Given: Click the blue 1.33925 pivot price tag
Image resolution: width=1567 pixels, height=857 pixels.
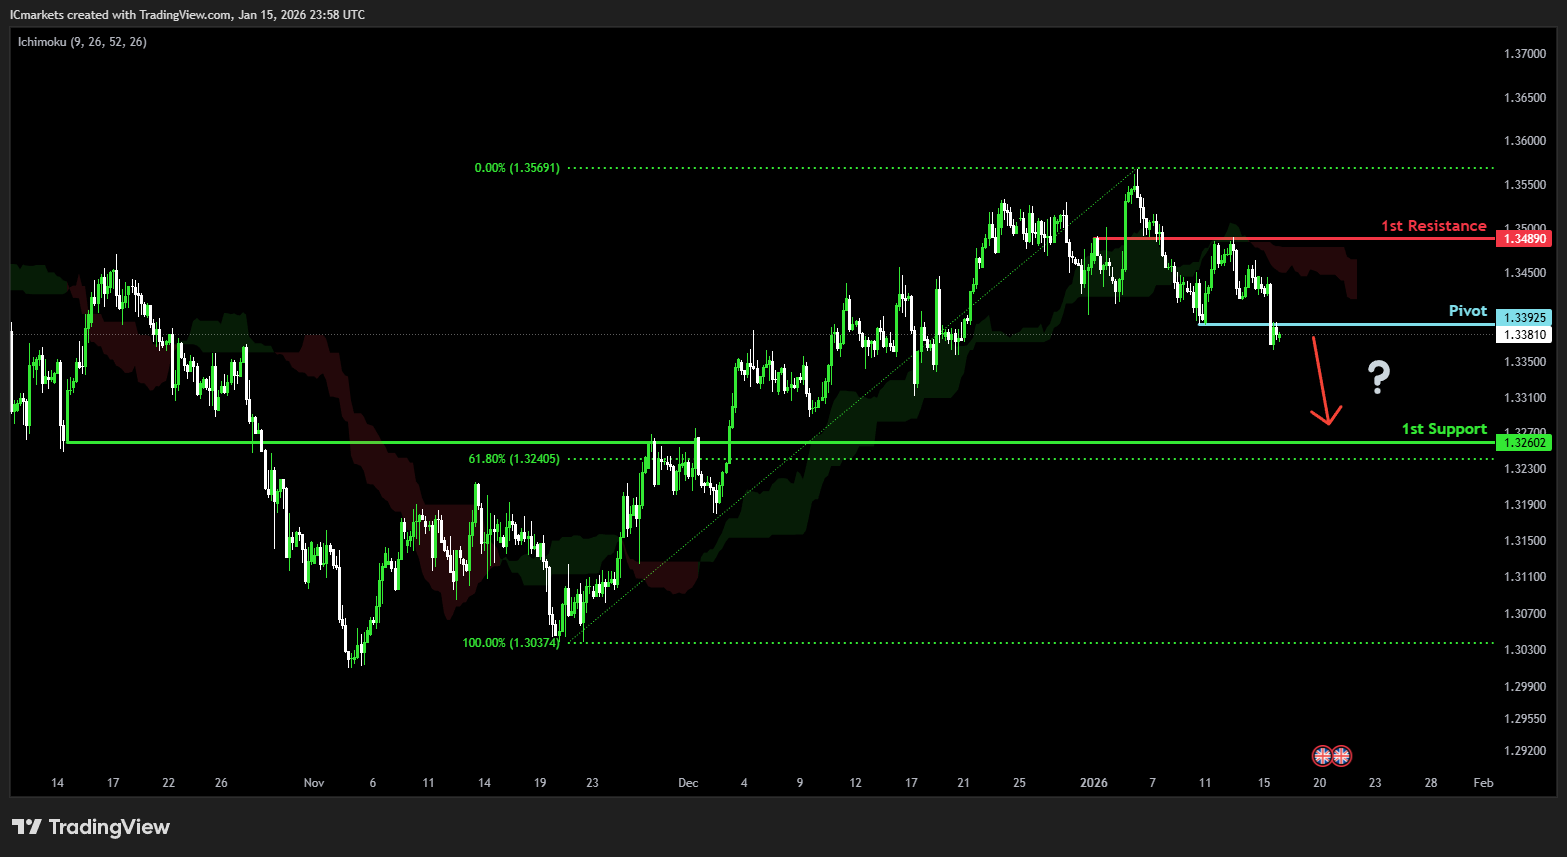Looking at the screenshot, I should pos(1524,318).
